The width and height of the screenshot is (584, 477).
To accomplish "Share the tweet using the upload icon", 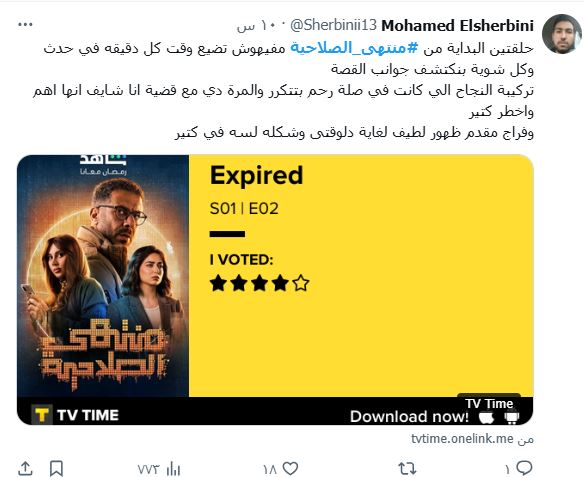I will pos(25,468).
